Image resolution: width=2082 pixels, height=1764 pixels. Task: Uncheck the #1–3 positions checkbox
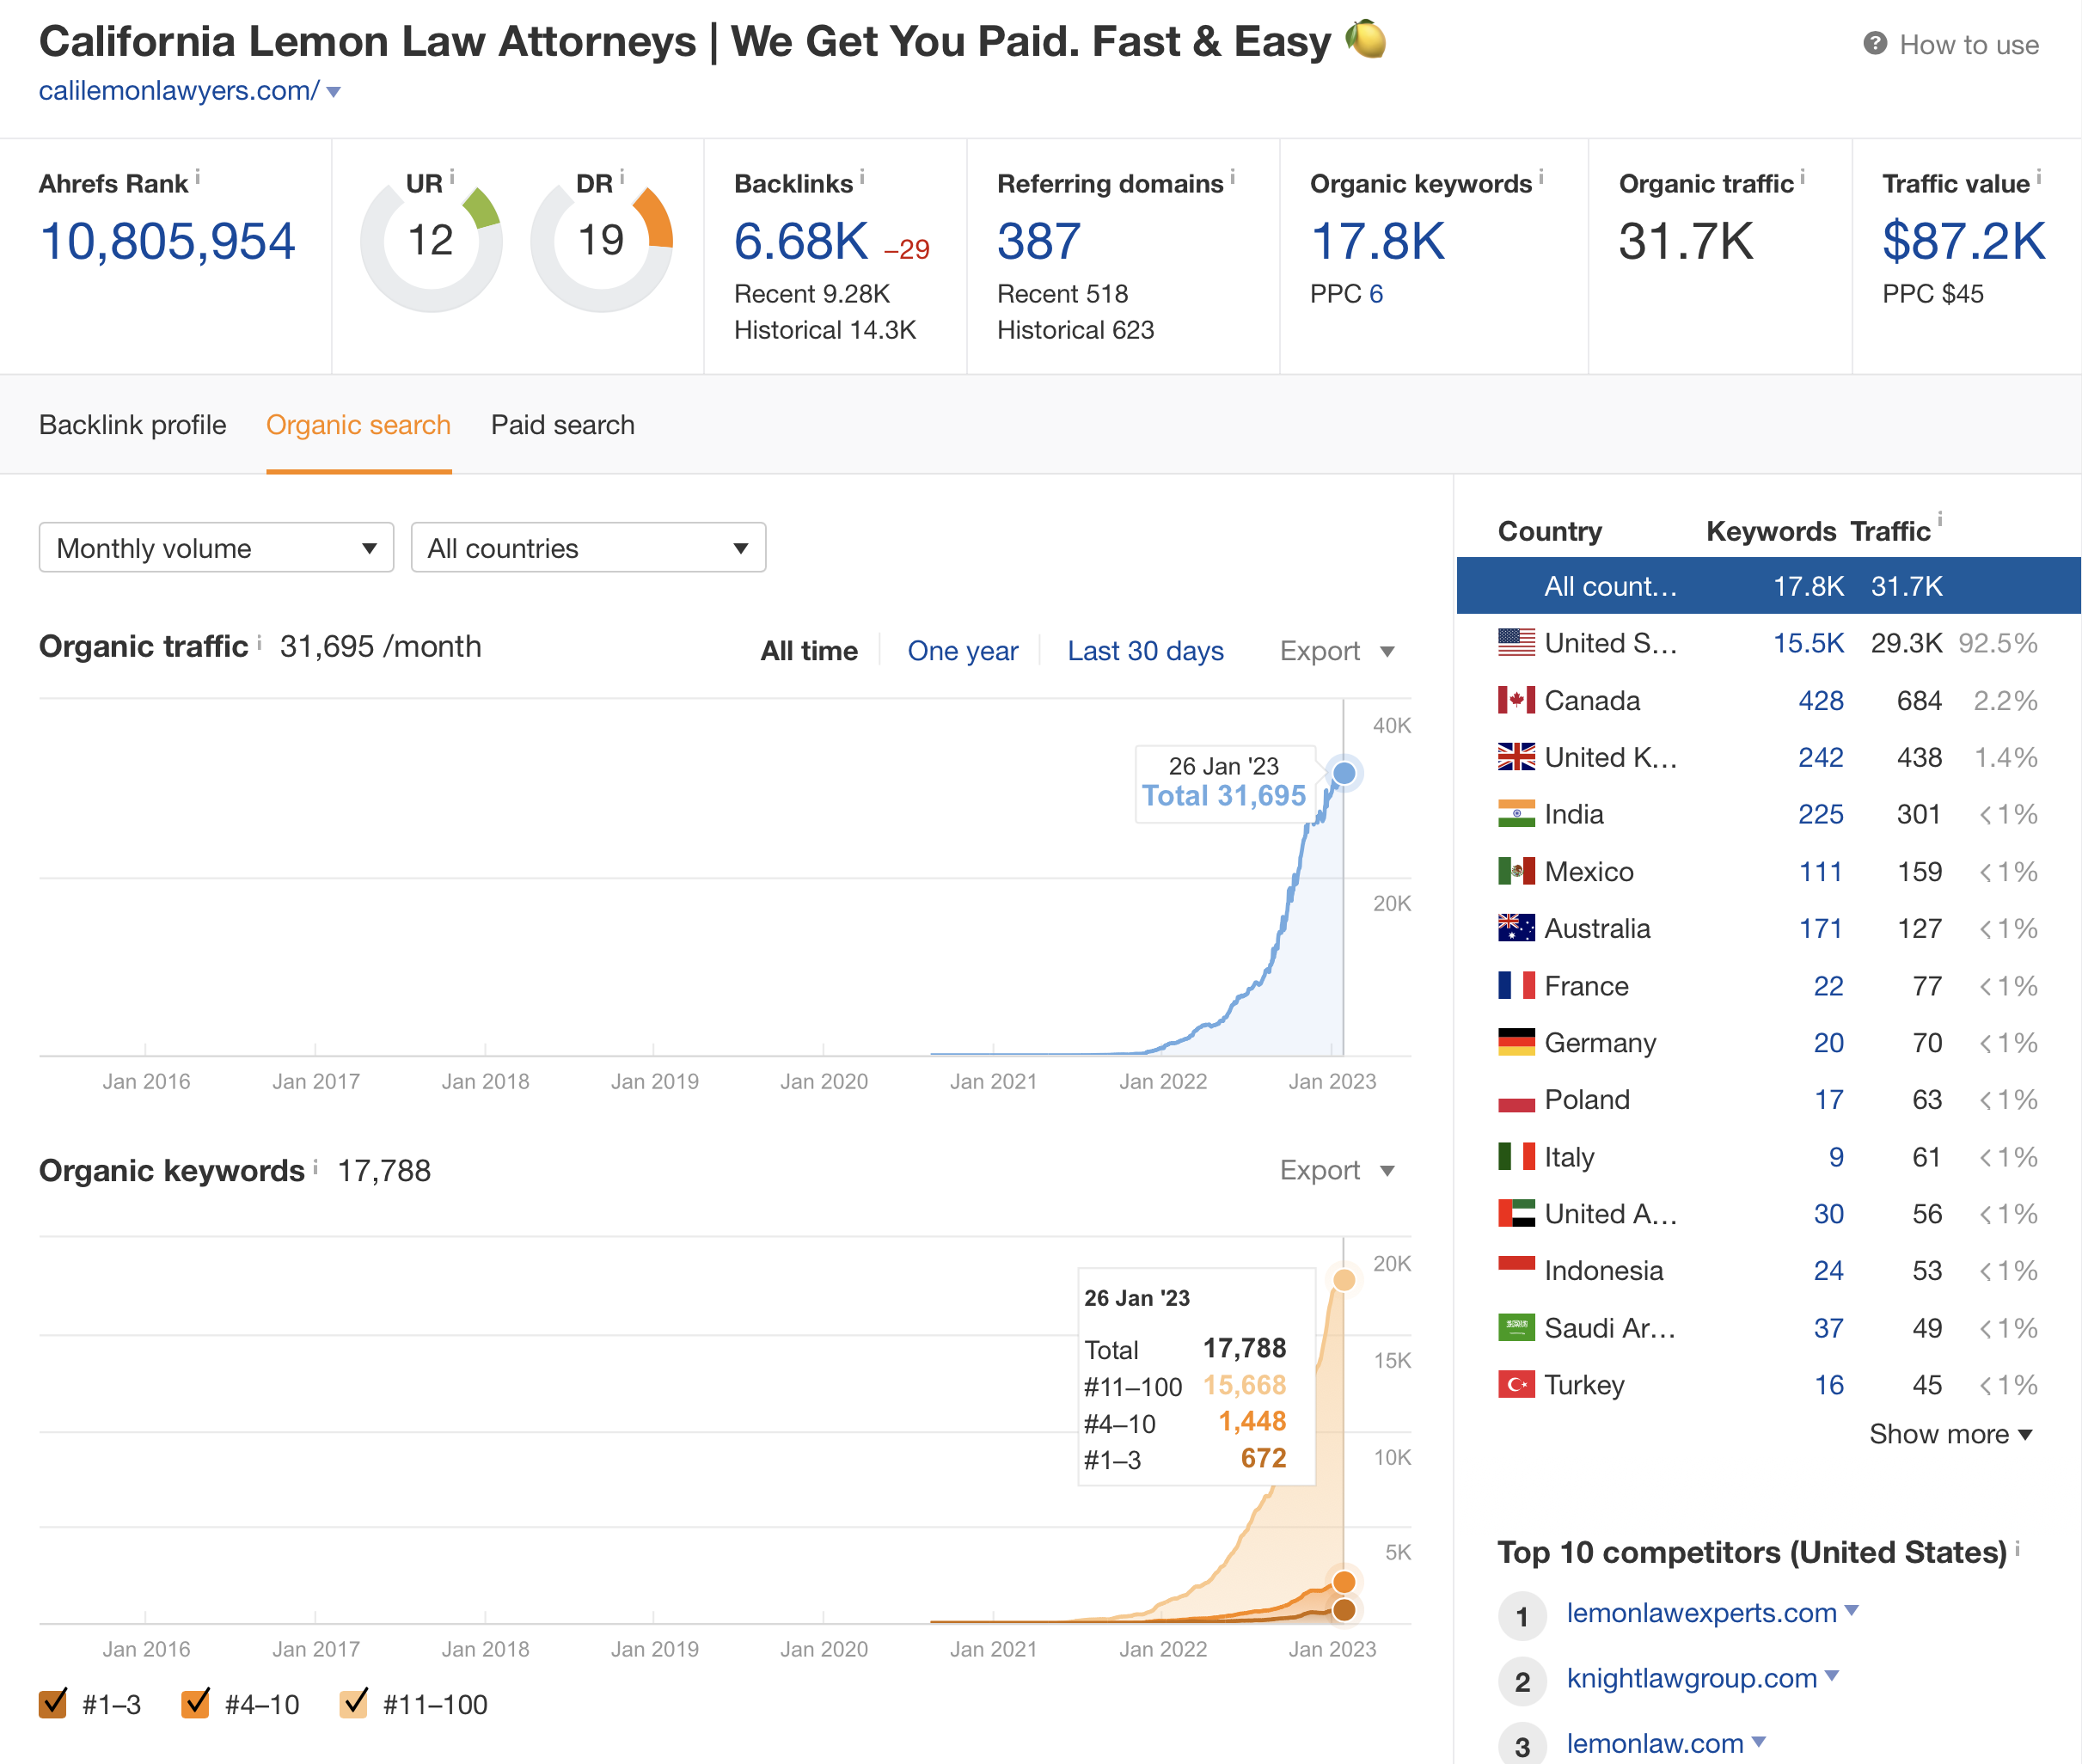click(x=53, y=1705)
